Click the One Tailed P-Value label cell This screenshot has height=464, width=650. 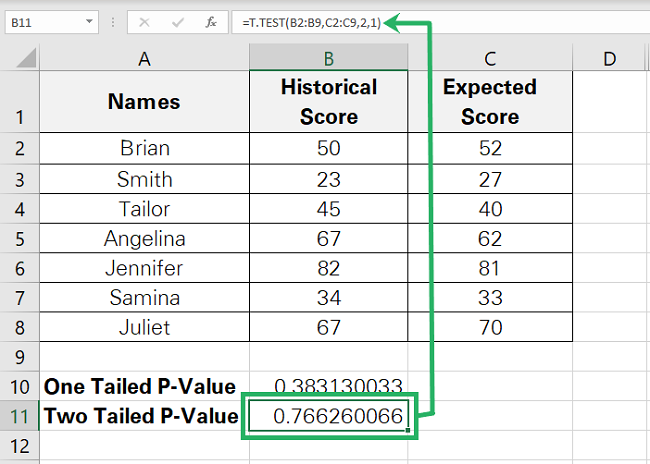pos(144,386)
